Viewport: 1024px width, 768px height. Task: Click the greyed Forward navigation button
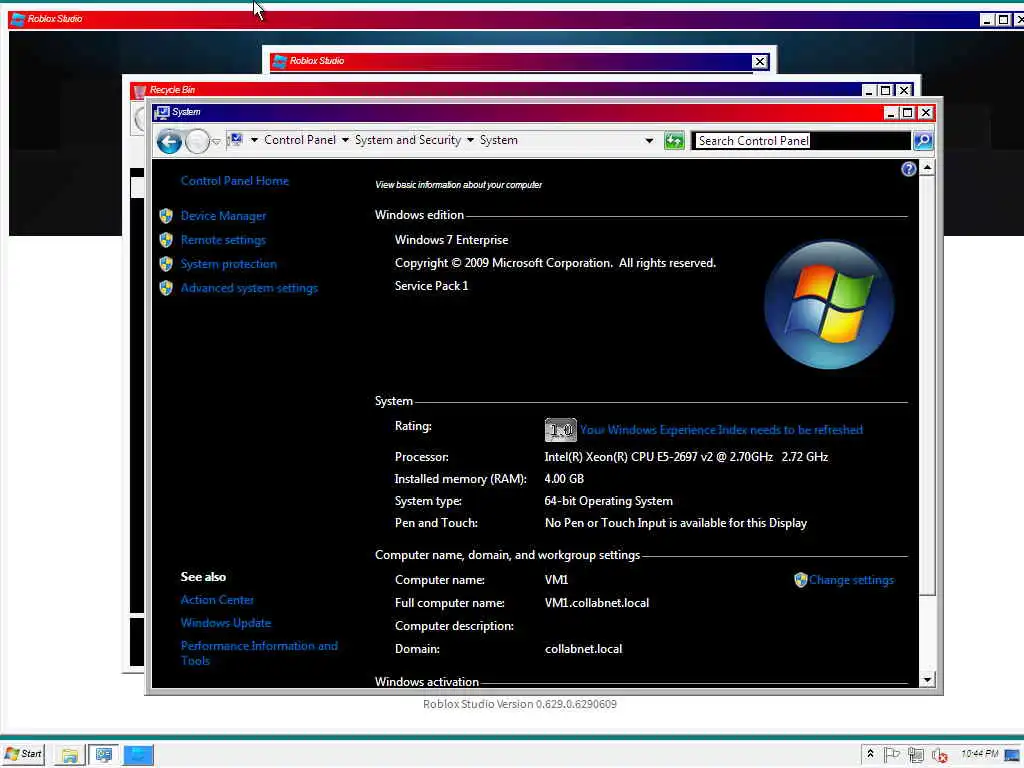click(197, 141)
